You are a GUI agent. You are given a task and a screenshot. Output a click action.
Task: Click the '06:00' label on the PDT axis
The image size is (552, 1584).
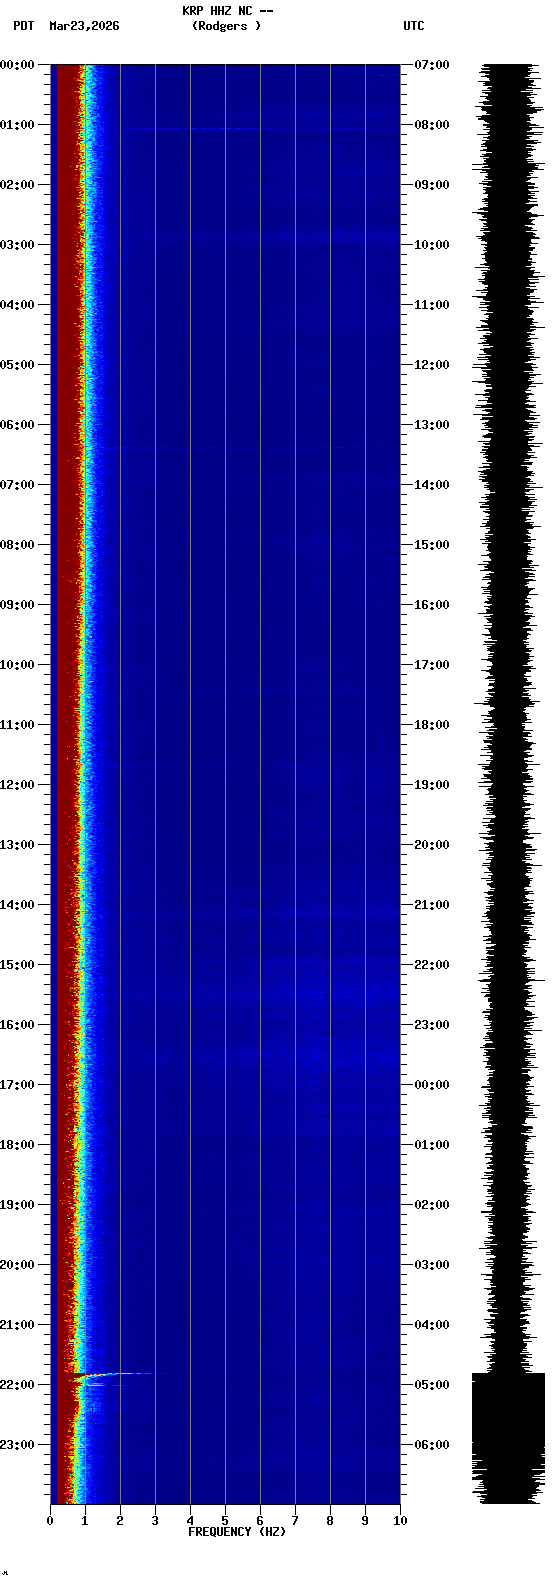(x=17, y=425)
